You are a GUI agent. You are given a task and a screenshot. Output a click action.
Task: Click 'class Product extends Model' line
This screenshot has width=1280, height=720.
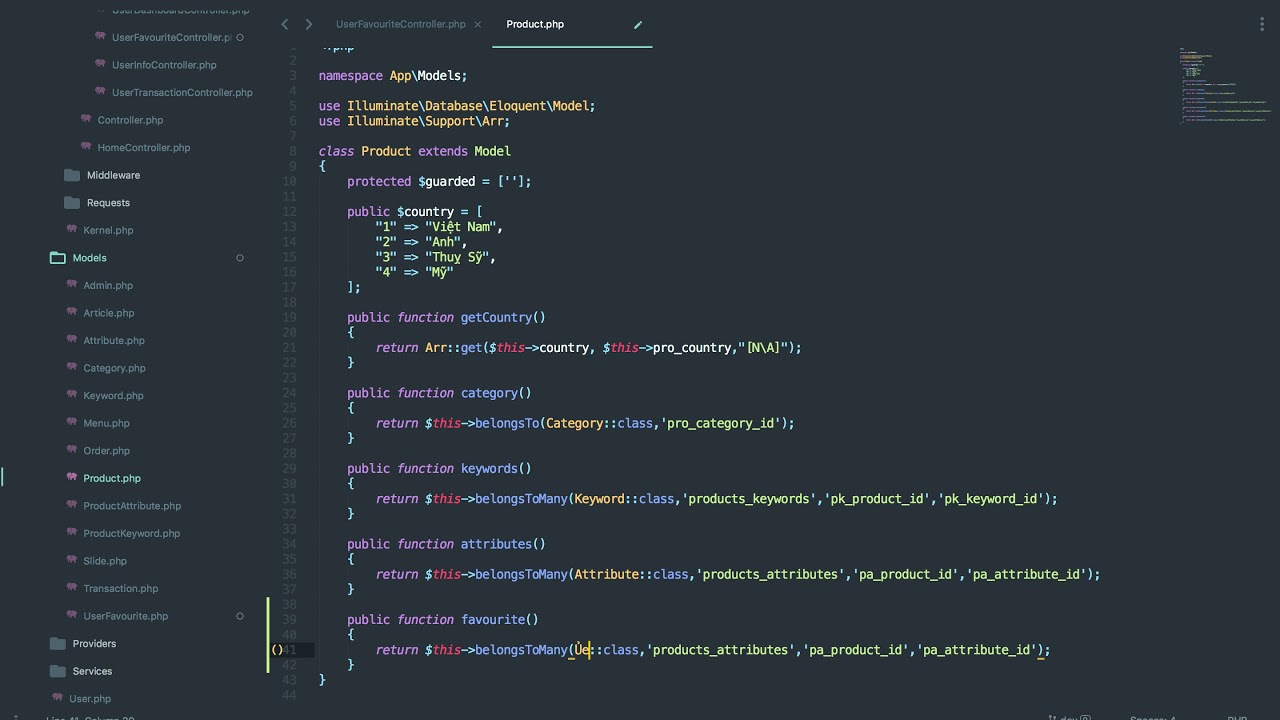pyautogui.click(x=415, y=151)
